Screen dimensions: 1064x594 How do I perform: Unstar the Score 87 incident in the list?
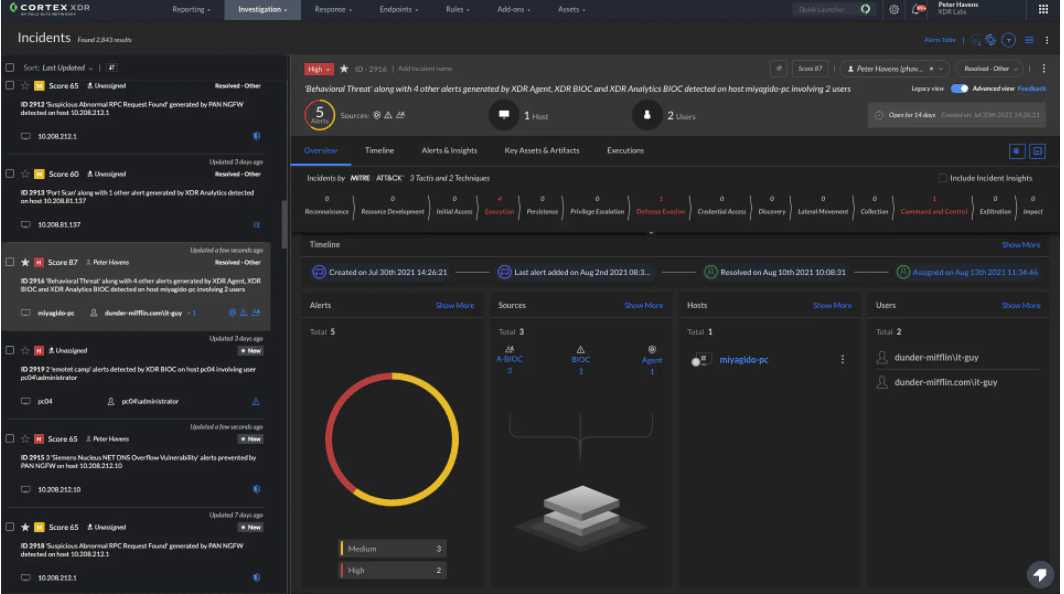click(x=25, y=263)
